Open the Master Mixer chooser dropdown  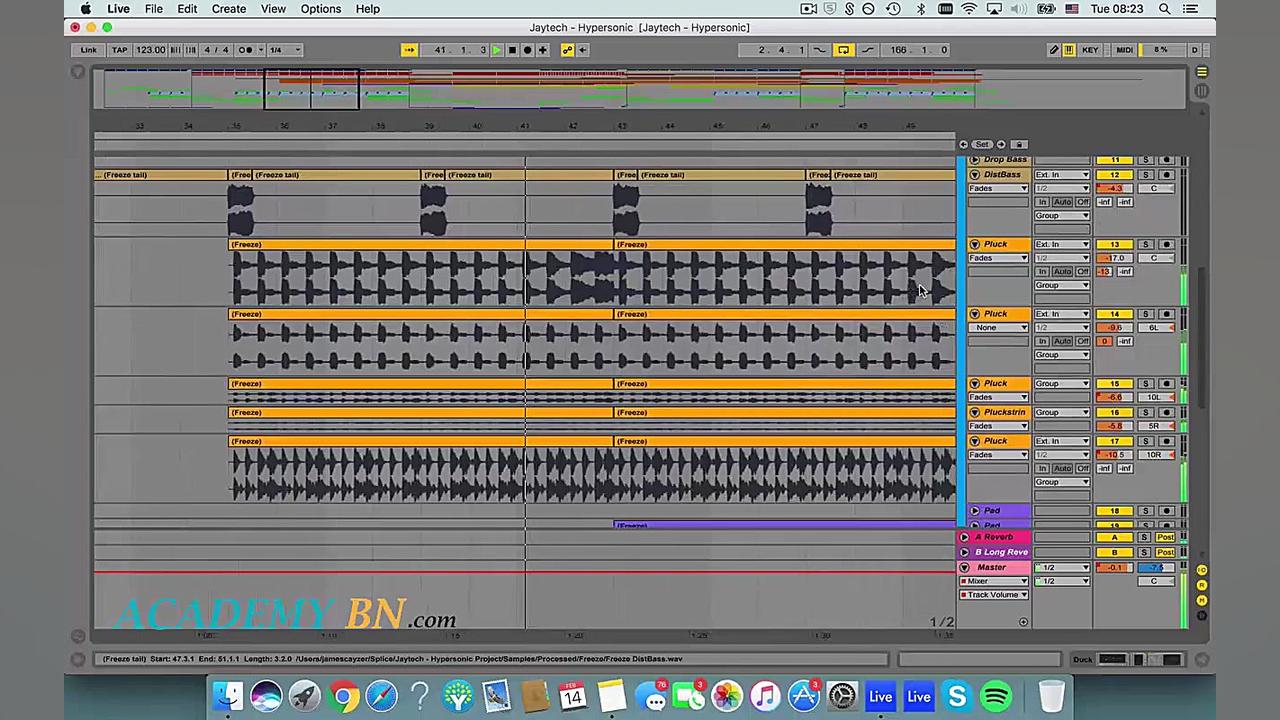click(x=994, y=581)
